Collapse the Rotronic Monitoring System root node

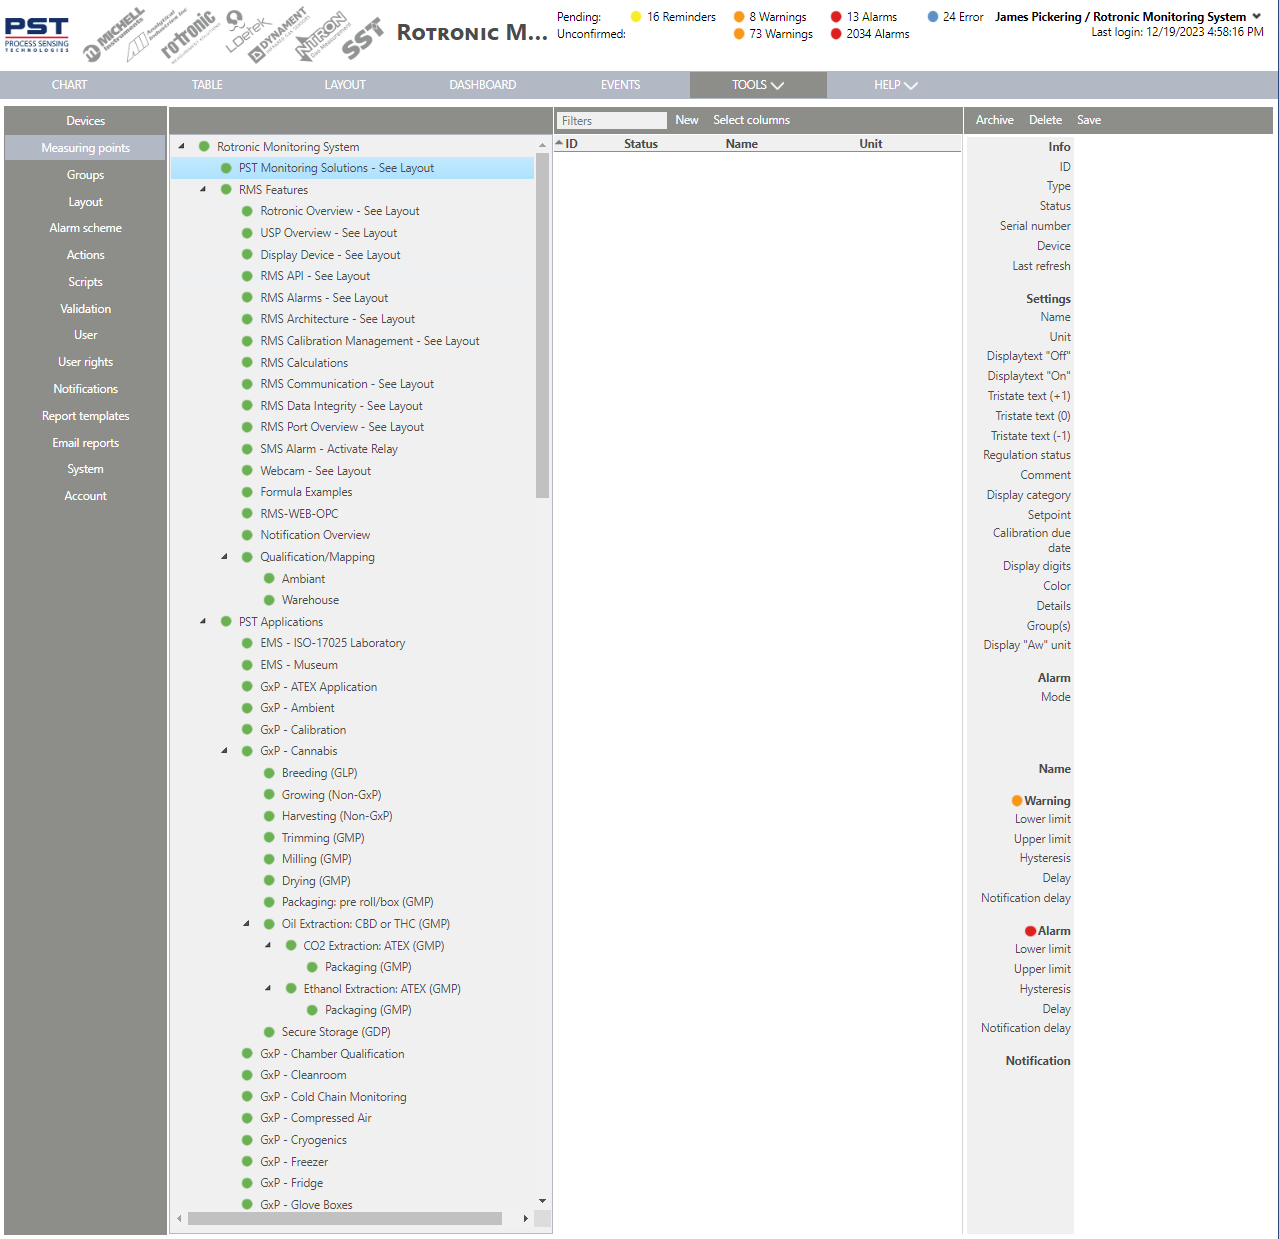point(181,146)
